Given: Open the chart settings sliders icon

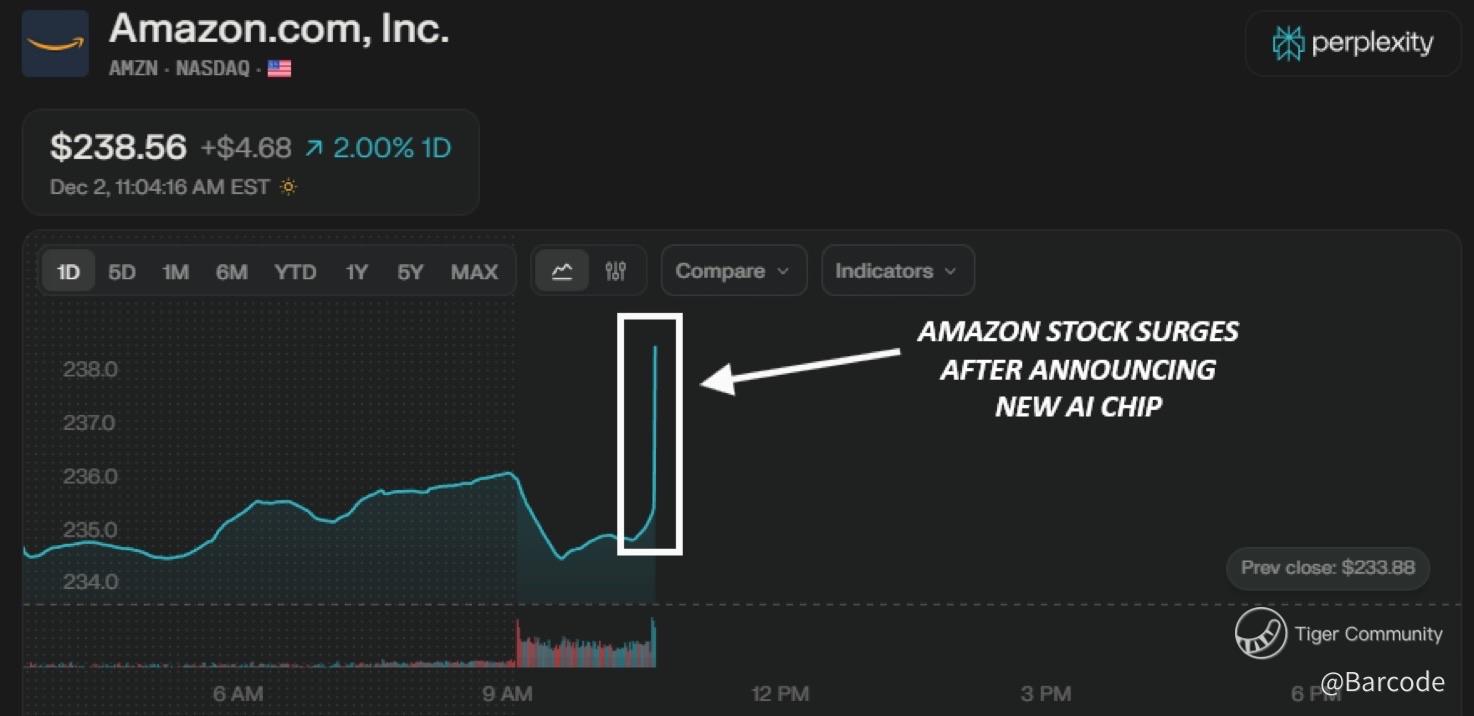Looking at the screenshot, I should [x=616, y=271].
